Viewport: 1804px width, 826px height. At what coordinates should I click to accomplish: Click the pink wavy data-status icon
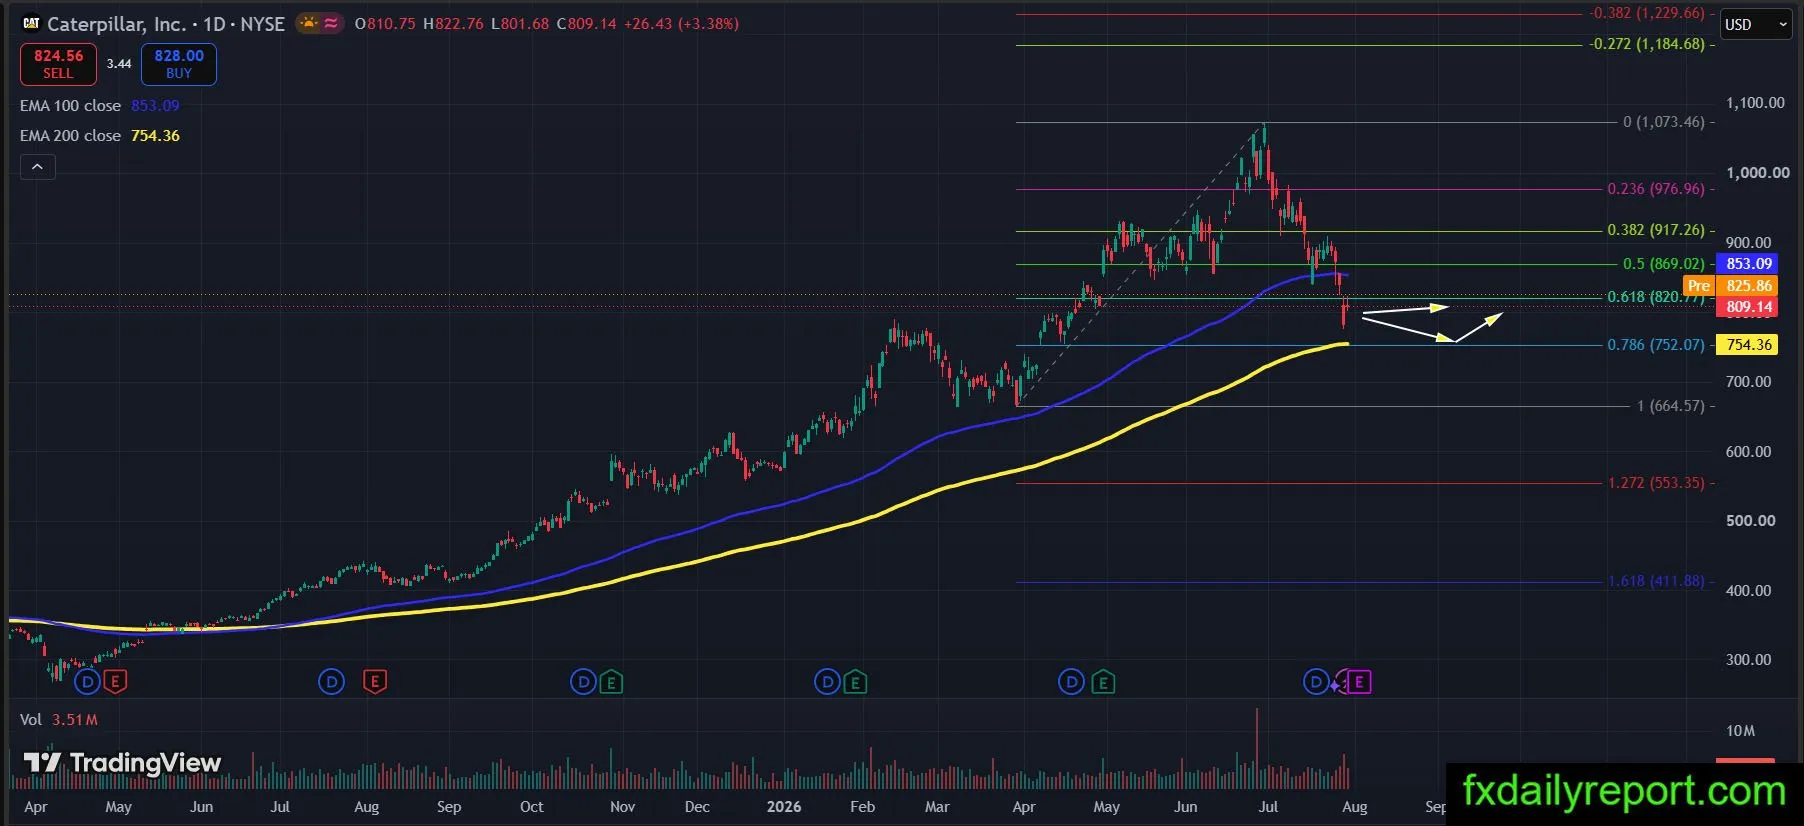[331, 23]
